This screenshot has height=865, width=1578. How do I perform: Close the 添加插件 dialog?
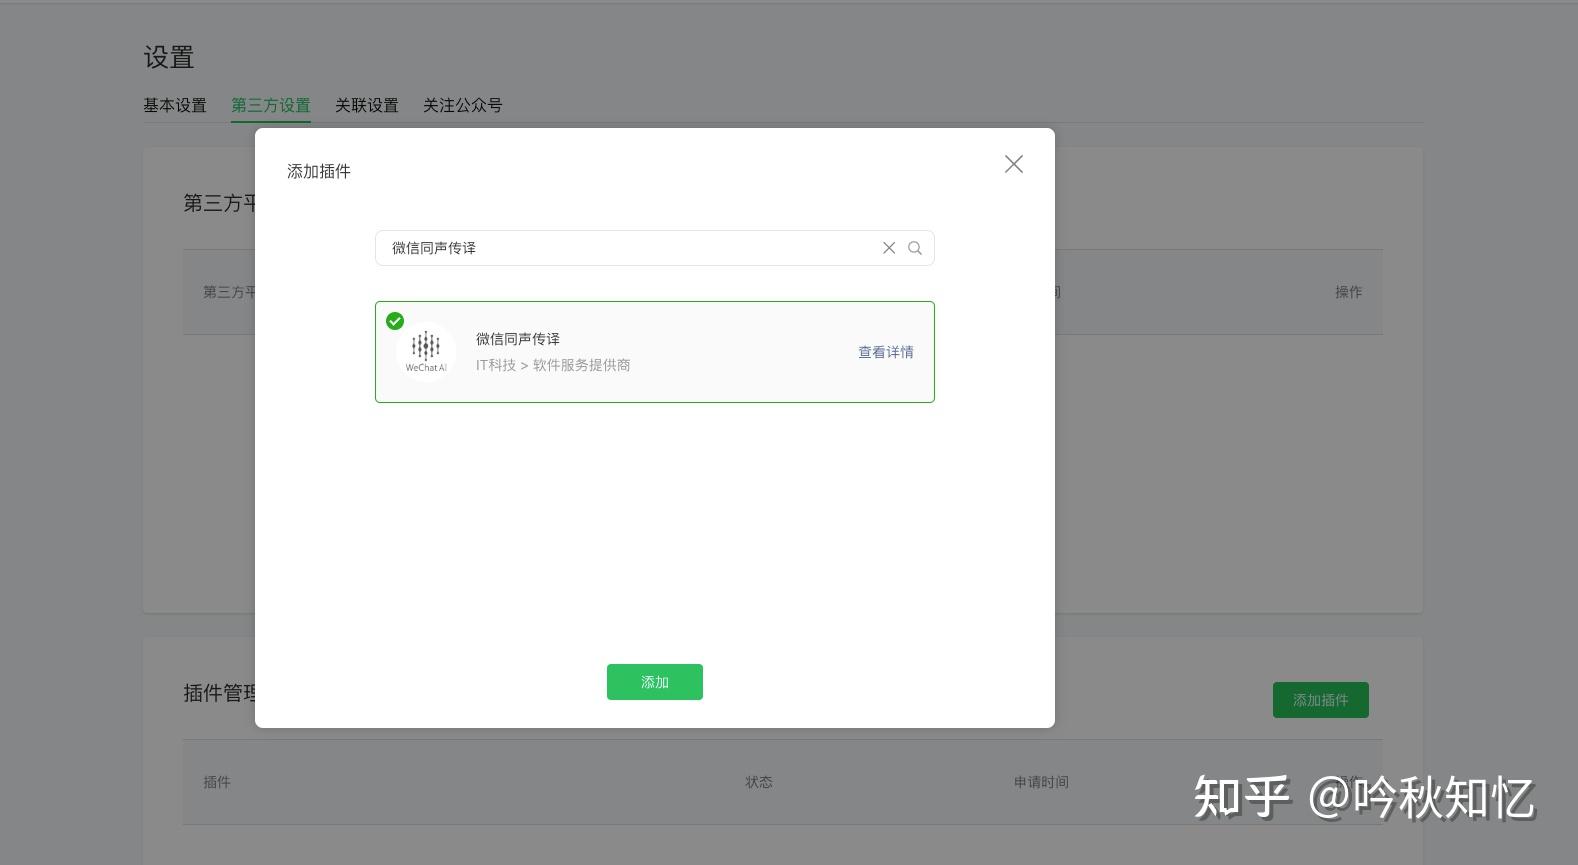(x=1013, y=164)
